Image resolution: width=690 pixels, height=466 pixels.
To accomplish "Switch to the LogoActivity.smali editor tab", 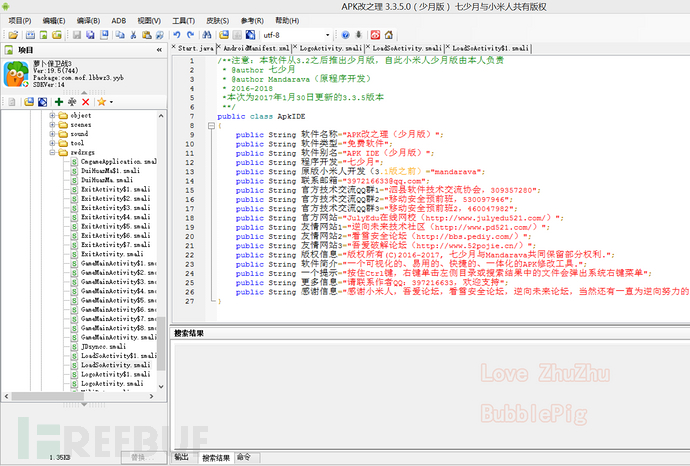I will 330,48.
